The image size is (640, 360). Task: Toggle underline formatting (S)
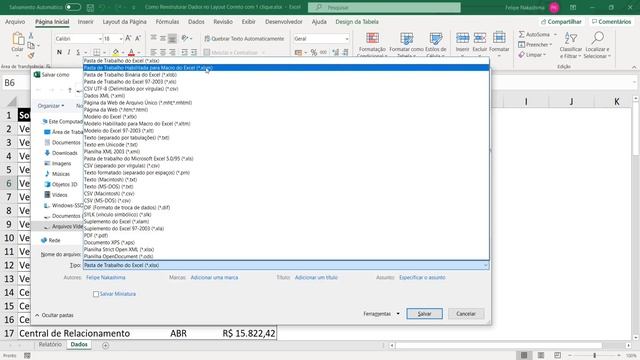click(78, 52)
